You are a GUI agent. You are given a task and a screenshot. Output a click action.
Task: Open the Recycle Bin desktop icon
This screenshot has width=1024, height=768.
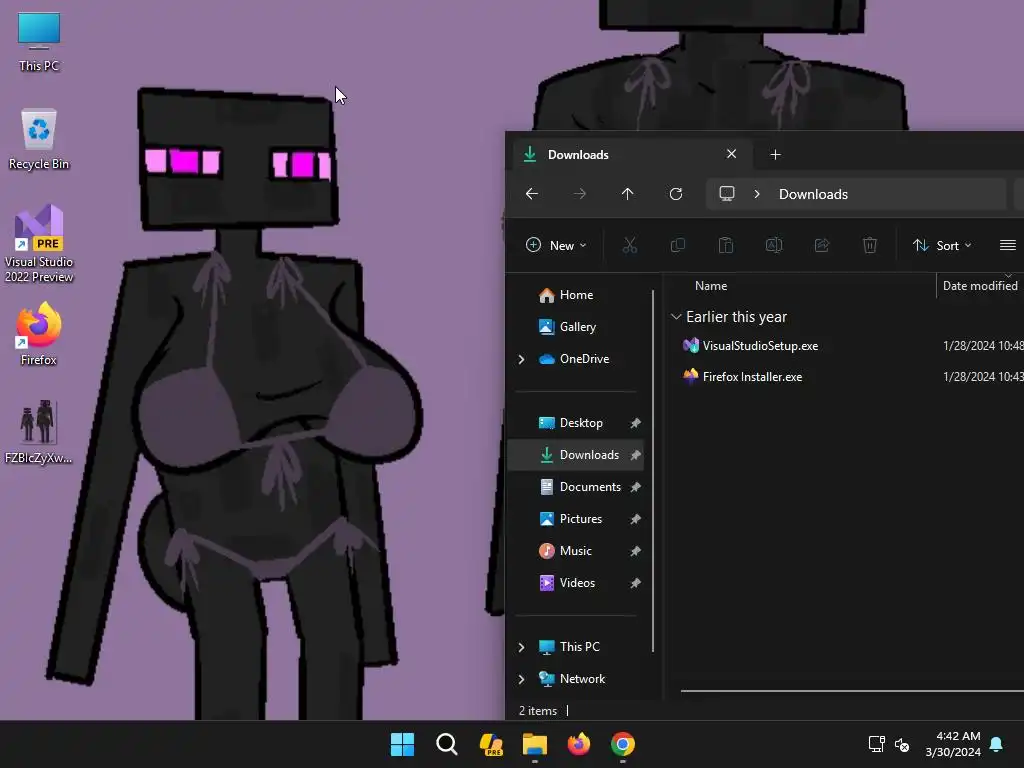pos(39,139)
